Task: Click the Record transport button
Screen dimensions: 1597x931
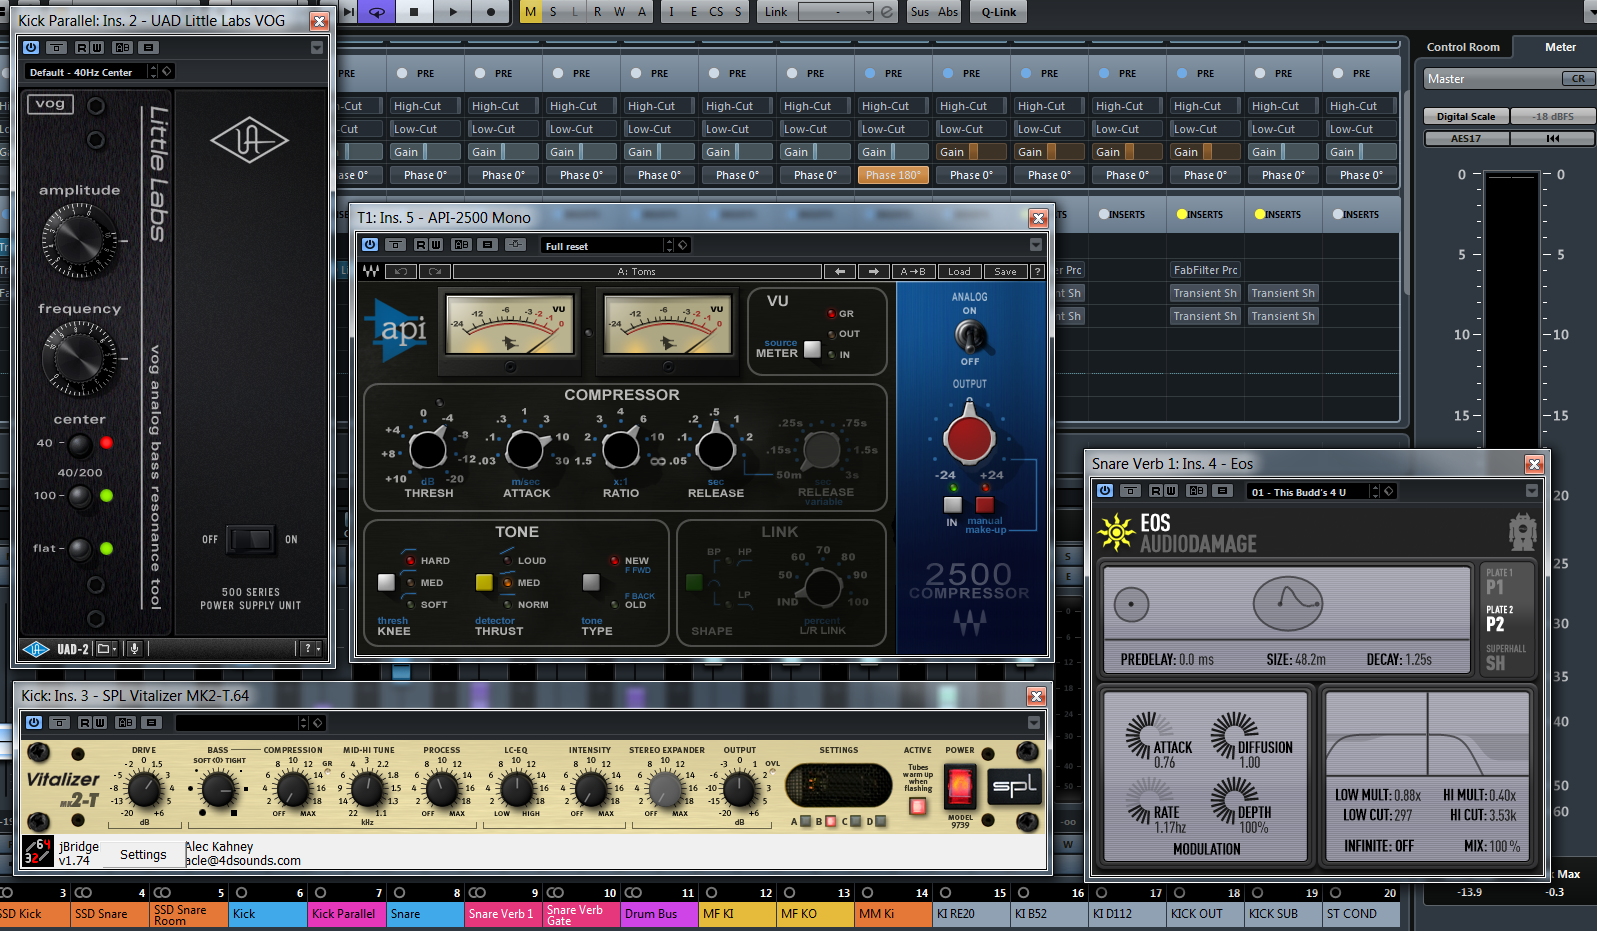Action: [490, 12]
